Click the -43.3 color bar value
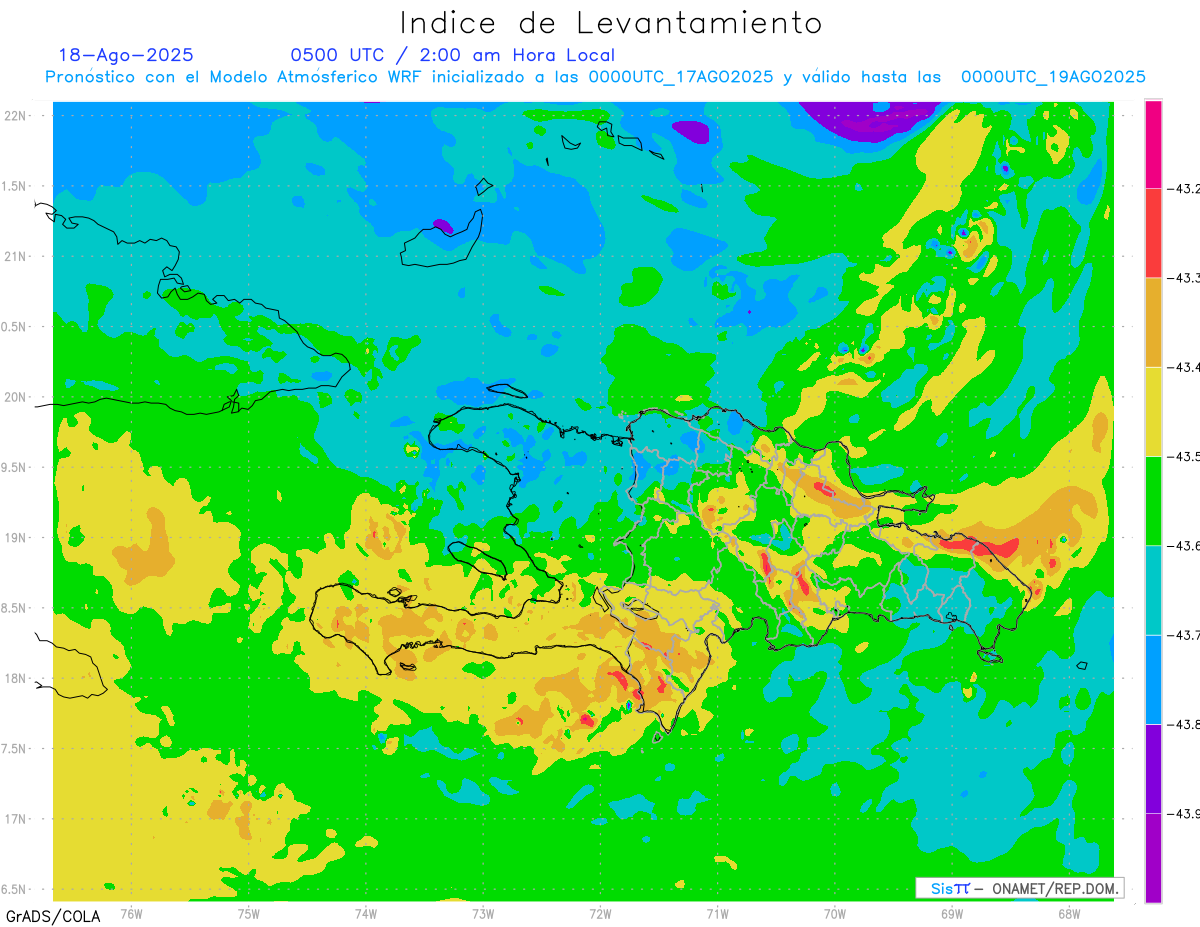Image resolution: width=1200 pixels, height=927 pixels. tap(1186, 278)
